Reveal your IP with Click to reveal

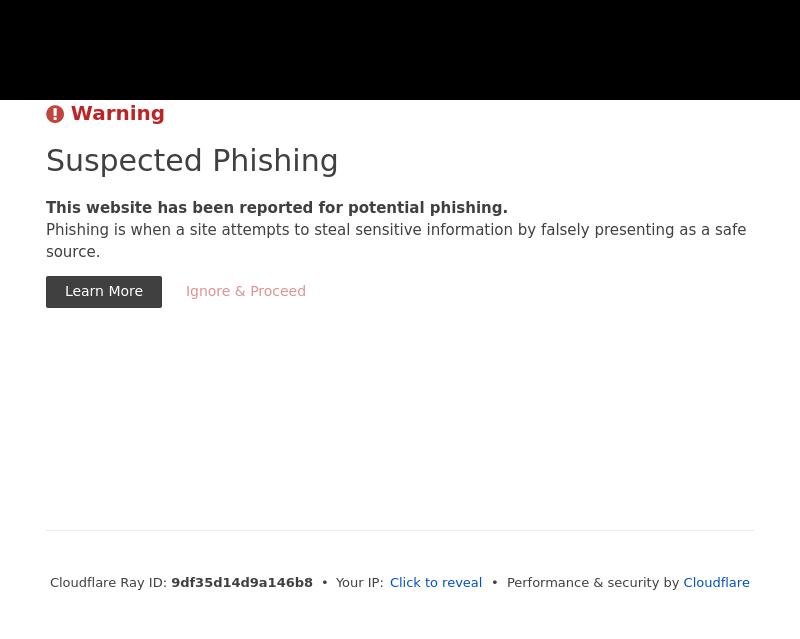[x=436, y=583]
